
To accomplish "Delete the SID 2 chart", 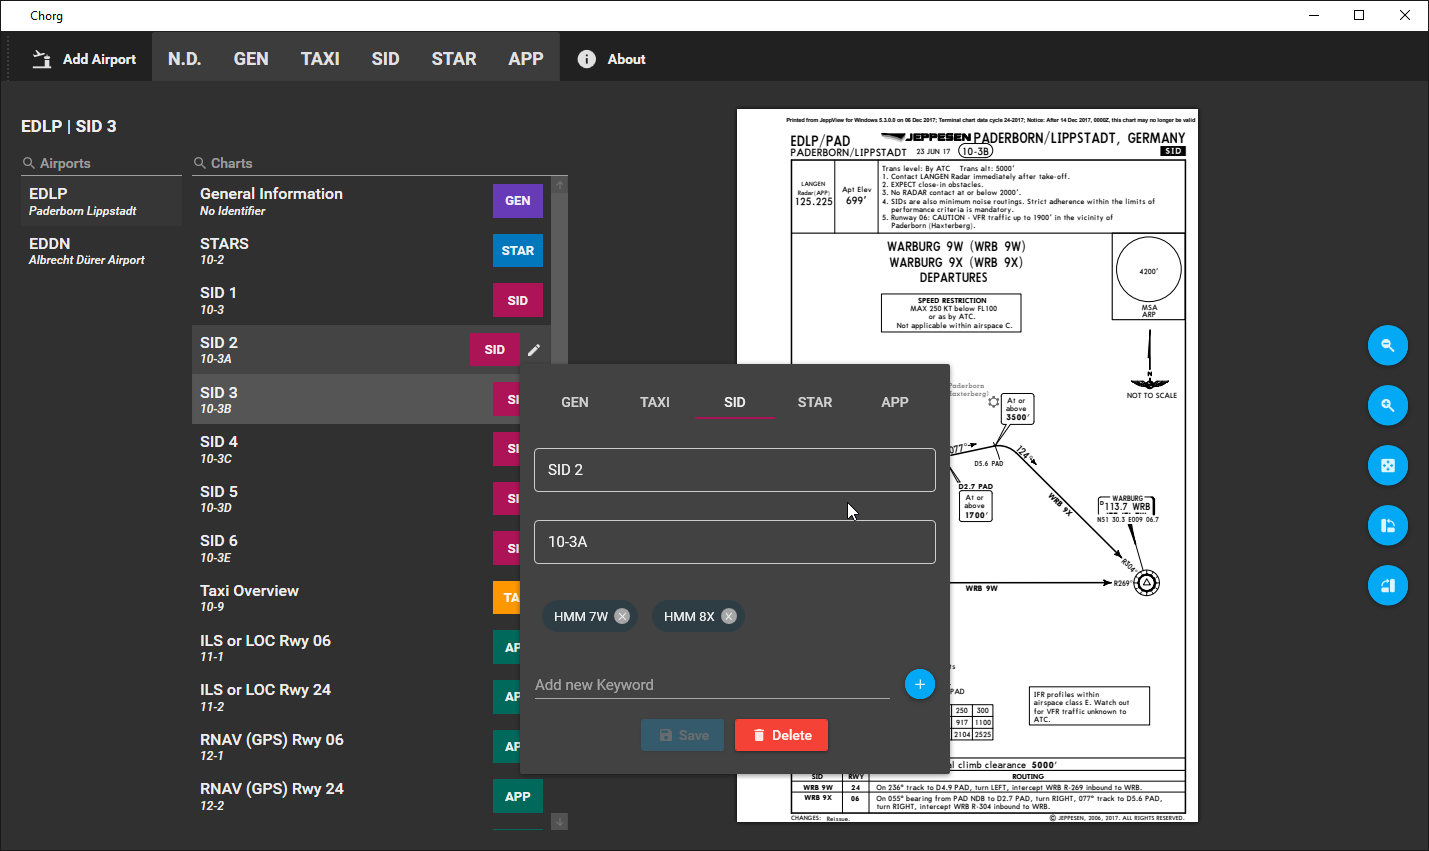I will pyautogui.click(x=781, y=735).
